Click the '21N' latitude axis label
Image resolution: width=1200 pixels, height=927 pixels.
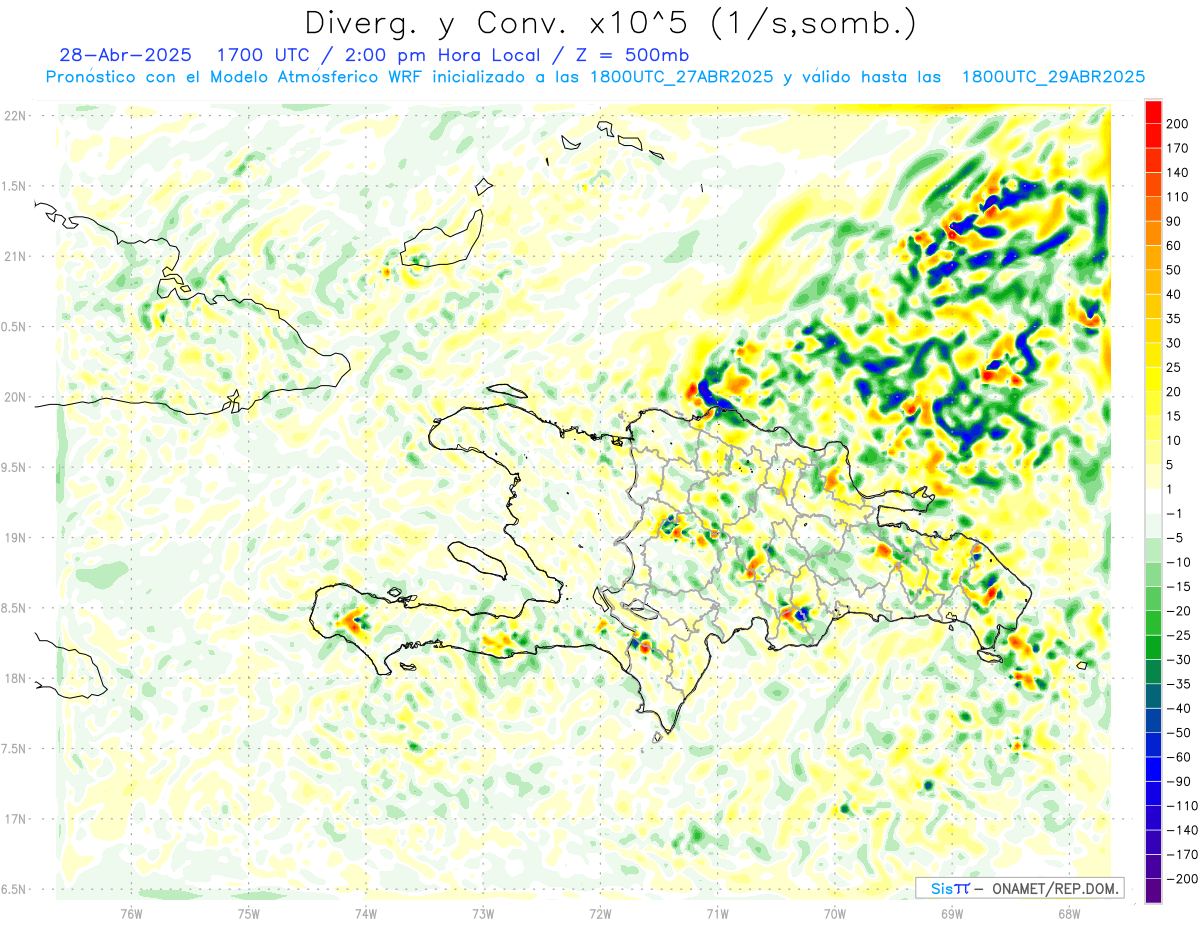[x=15, y=257]
